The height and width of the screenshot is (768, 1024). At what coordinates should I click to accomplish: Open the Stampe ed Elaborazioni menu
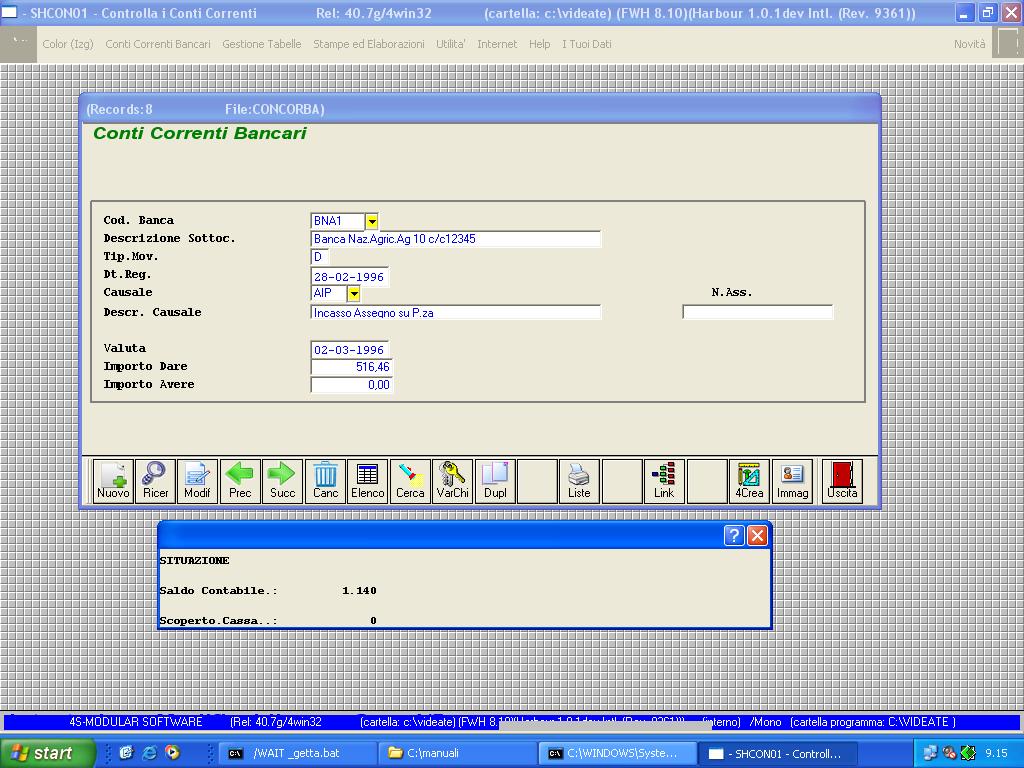click(369, 44)
